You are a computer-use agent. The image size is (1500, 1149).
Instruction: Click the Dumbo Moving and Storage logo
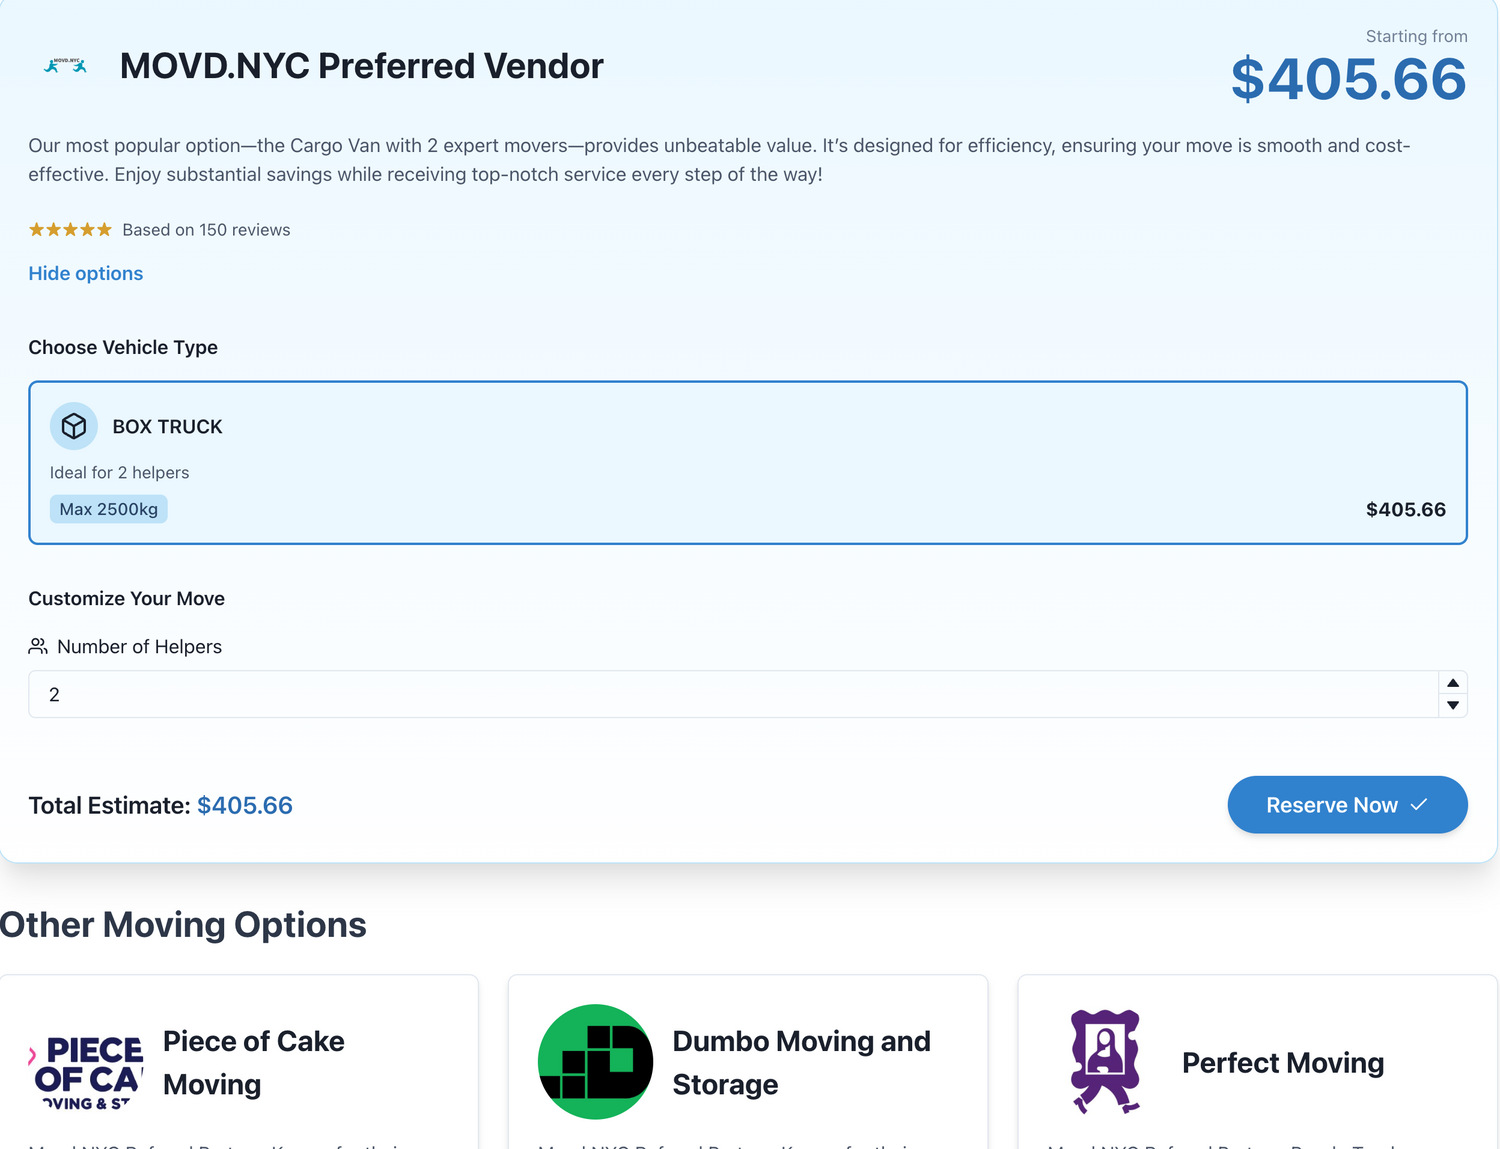click(596, 1062)
